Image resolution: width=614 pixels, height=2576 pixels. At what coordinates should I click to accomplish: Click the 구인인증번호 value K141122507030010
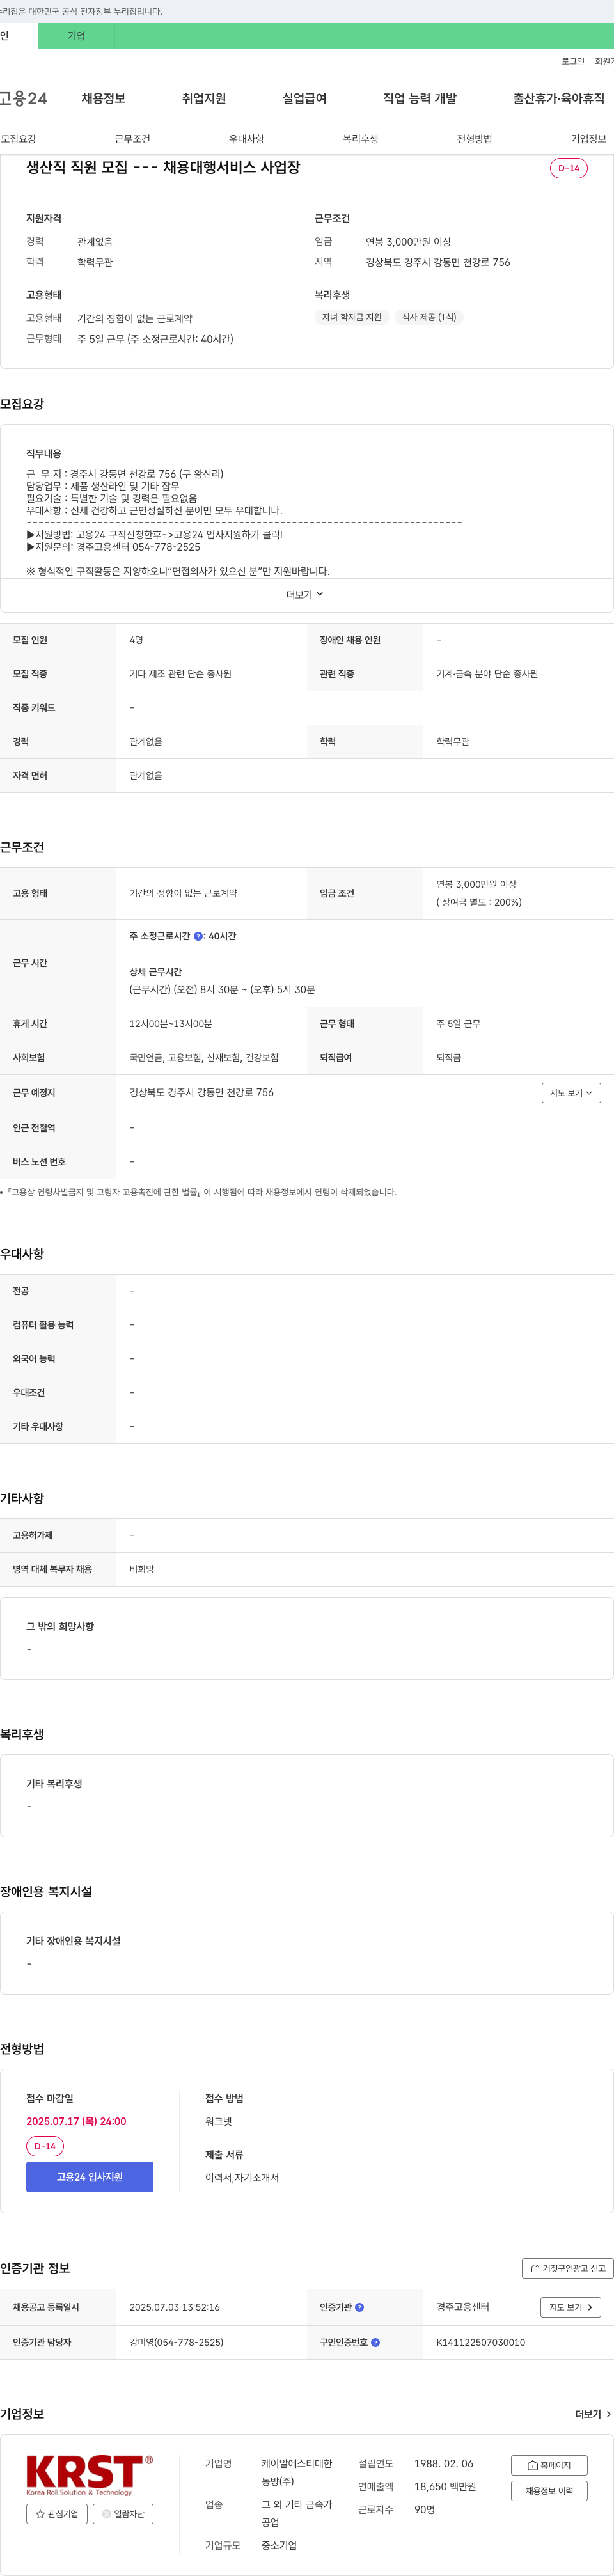click(x=480, y=2342)
